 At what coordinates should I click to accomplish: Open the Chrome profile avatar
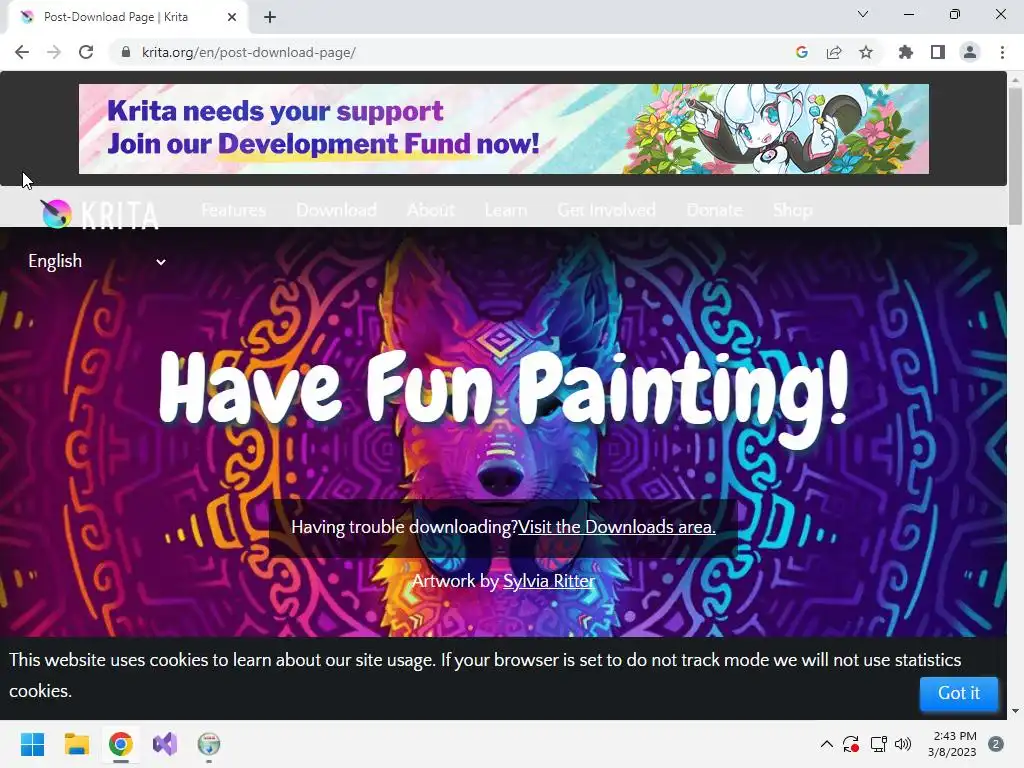point(970,52)
